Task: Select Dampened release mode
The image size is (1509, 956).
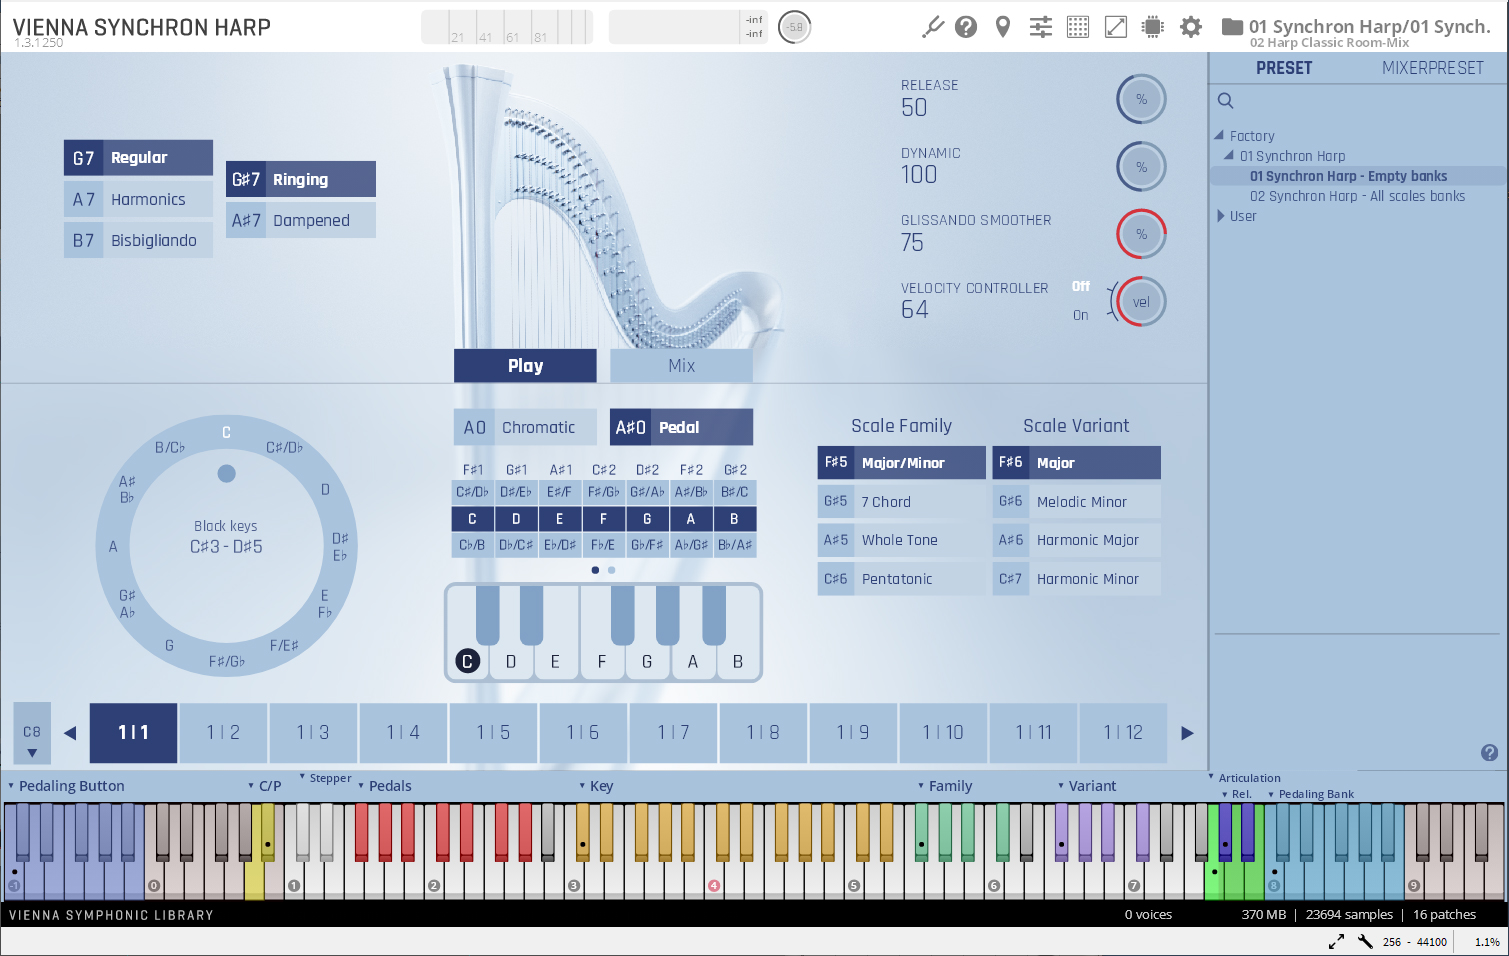Action: click(x=300, y=220)
